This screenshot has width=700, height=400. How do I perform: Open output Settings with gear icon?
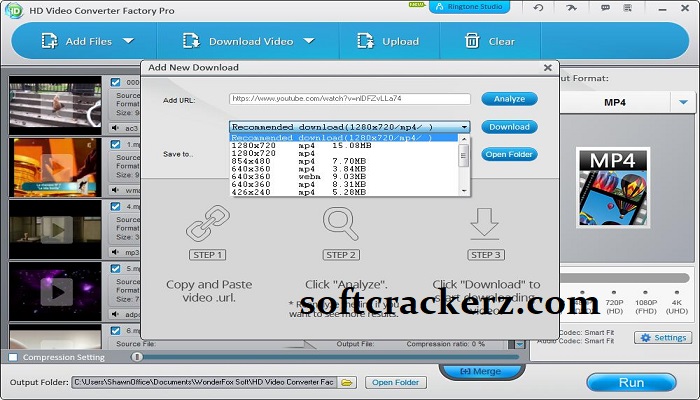pos(663,338)
